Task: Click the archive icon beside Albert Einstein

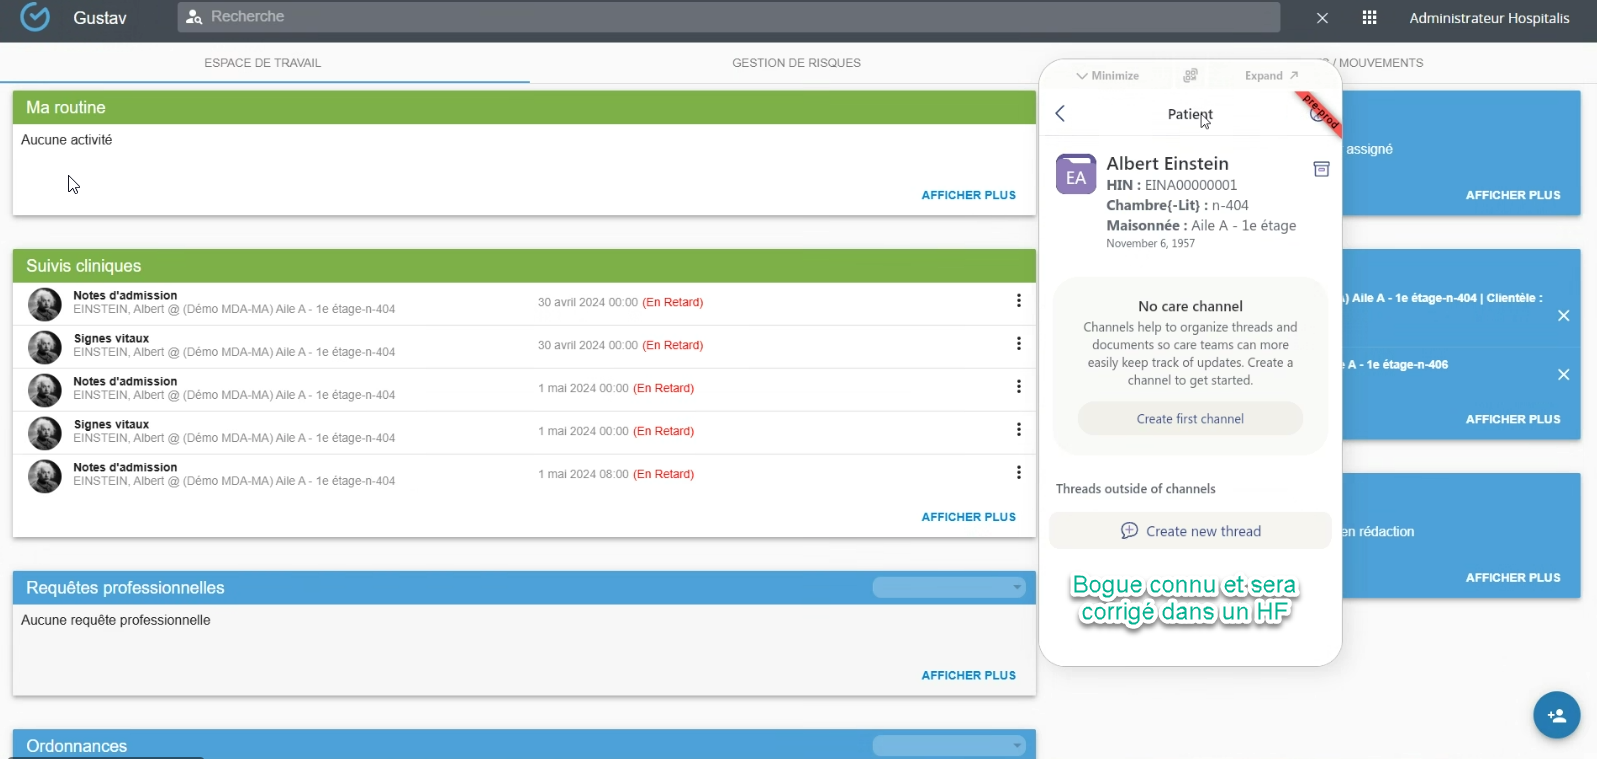Action: pyautogui.click(x=1321, y=169)
